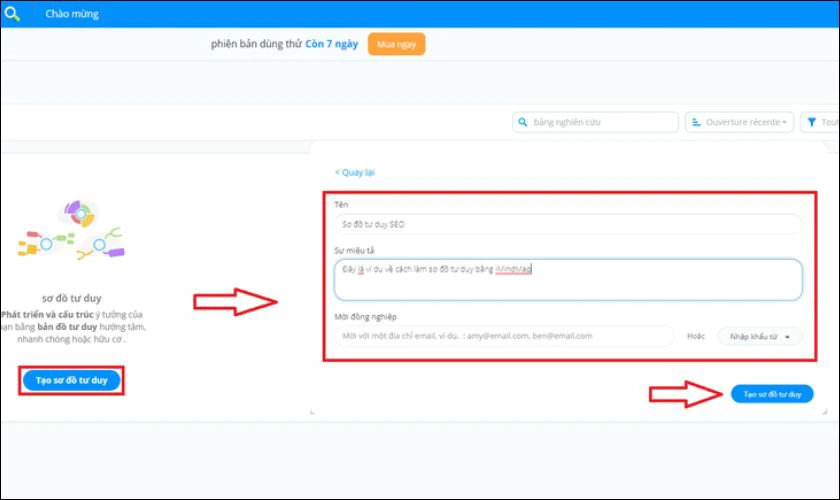Click the Còn 7 ngày trial text
Viewport: 840px width, 500px height.
(x=332, y=44)
